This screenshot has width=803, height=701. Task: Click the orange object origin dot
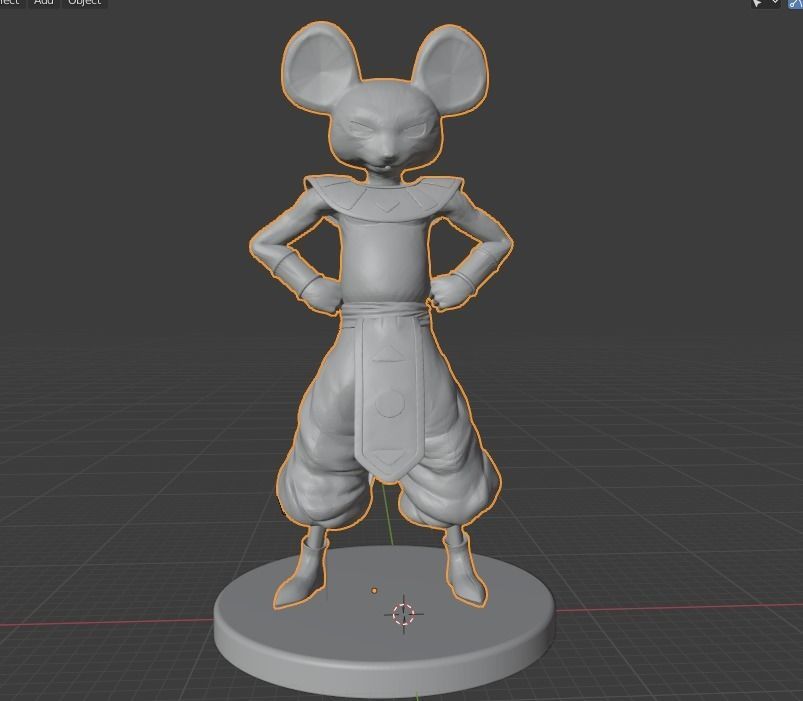point(374,590)
